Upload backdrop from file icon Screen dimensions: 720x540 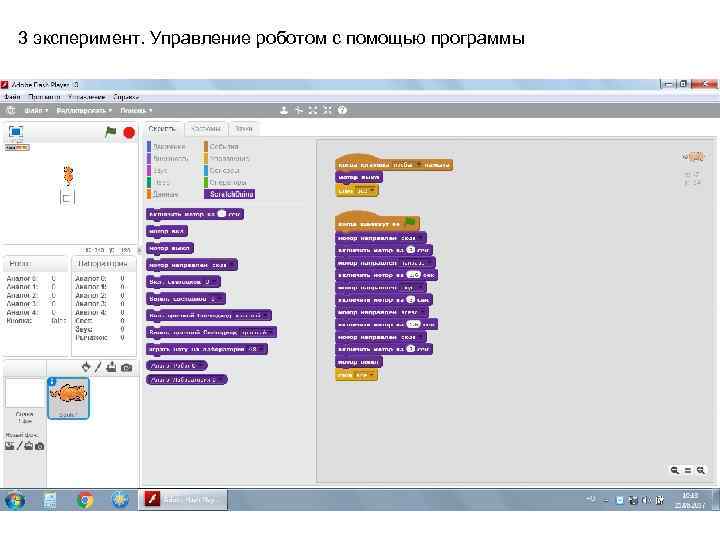pyautogui.click(x=28, y=446)
